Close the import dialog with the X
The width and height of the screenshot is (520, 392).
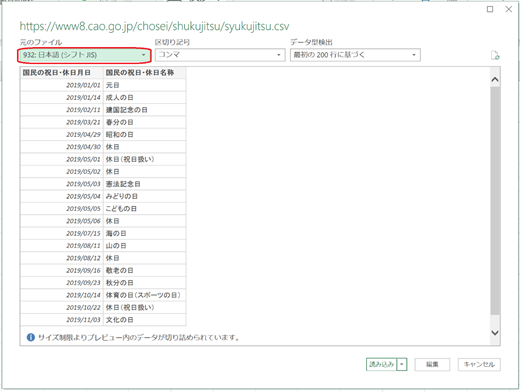(509, 9)
